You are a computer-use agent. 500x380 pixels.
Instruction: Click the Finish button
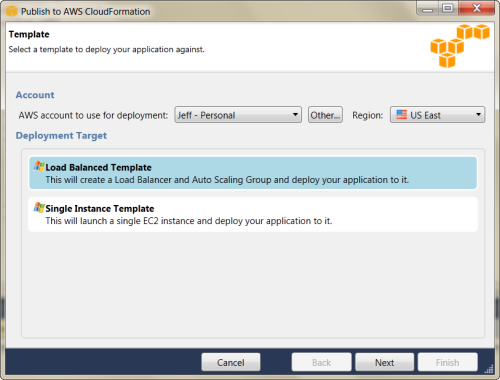(447, 362)
